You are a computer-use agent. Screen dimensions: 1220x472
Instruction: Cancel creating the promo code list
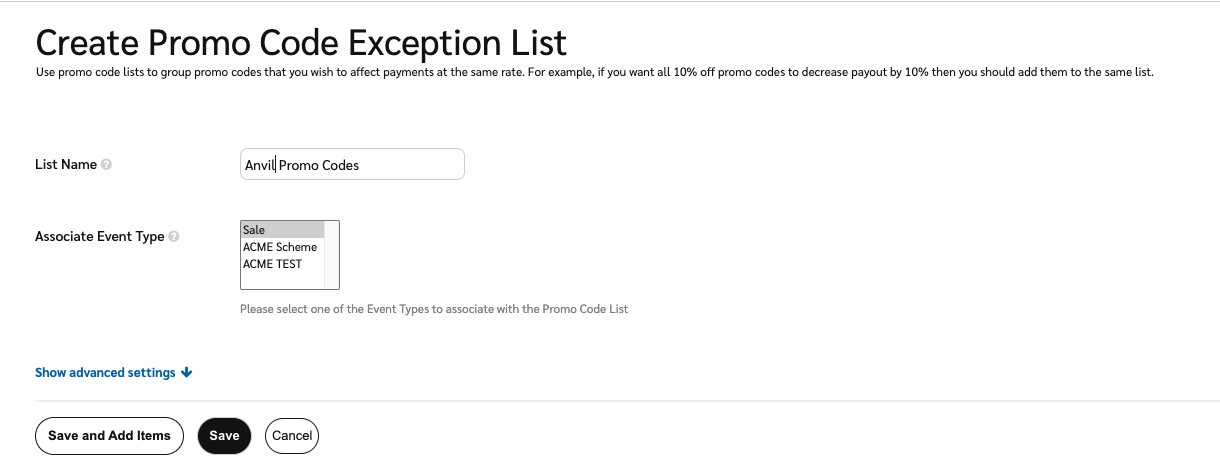pos(292,436)
